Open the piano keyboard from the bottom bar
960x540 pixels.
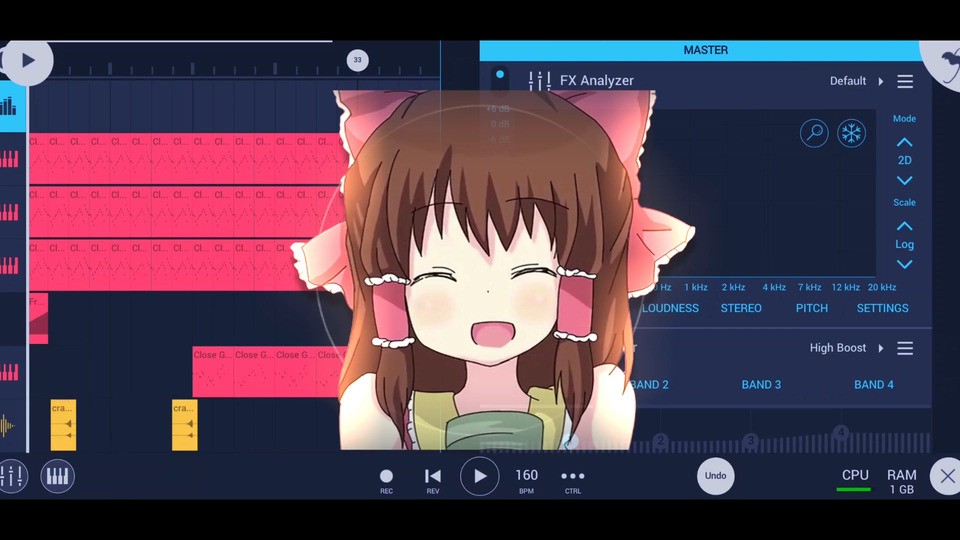point(58,476)
